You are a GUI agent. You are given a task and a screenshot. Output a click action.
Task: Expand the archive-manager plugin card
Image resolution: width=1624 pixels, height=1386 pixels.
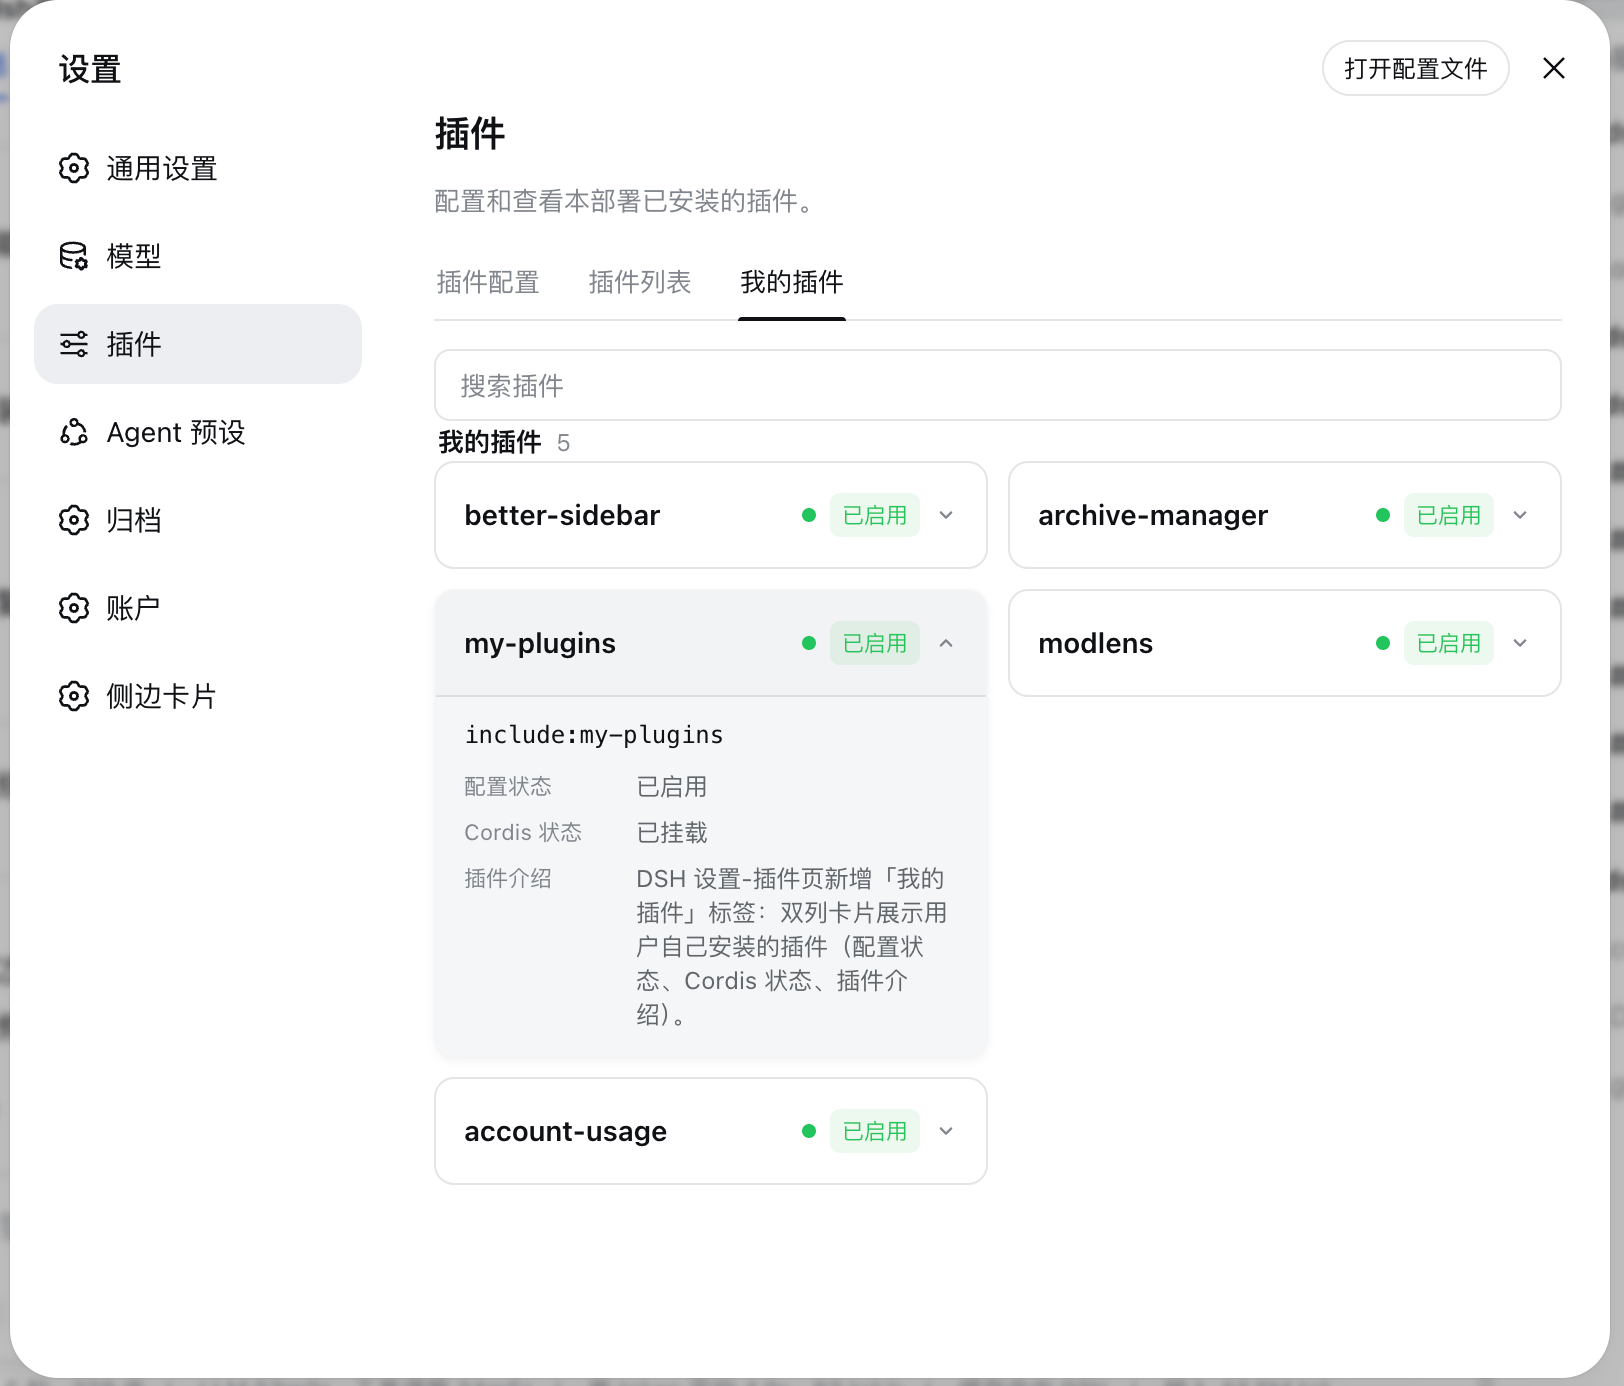tap(1520, 515)
